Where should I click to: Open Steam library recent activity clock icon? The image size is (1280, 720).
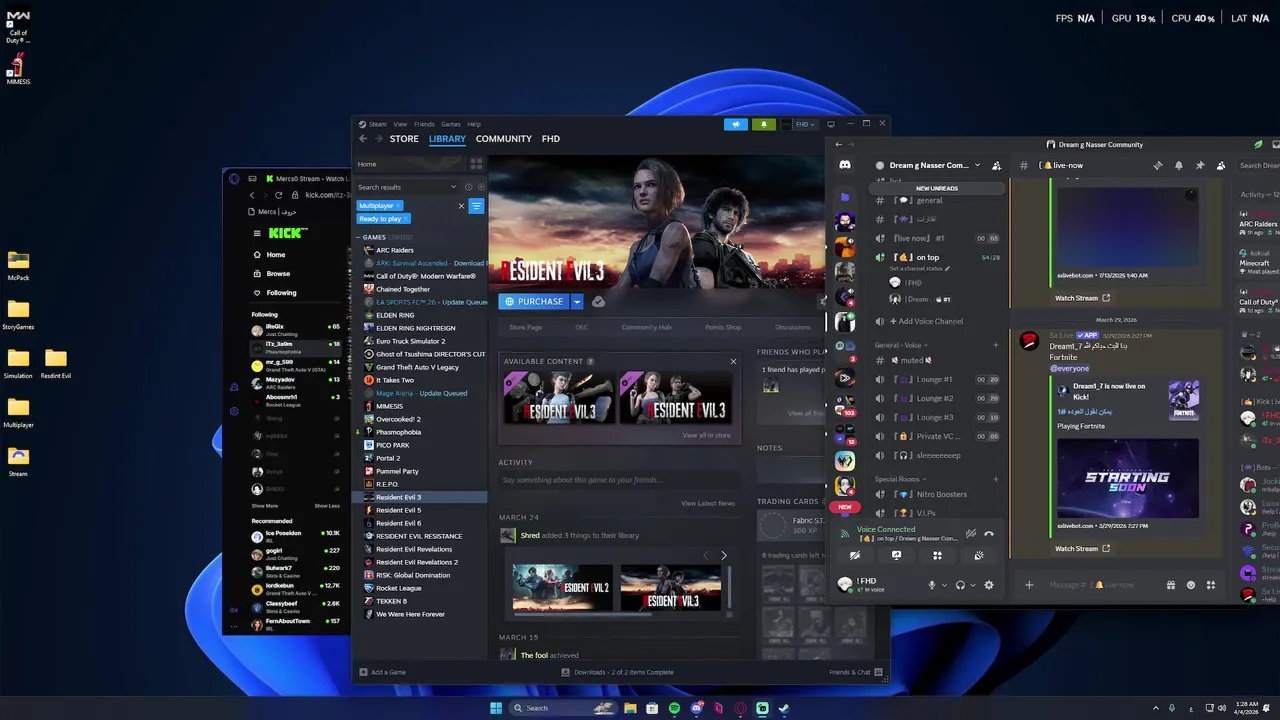tap(468, 187)
